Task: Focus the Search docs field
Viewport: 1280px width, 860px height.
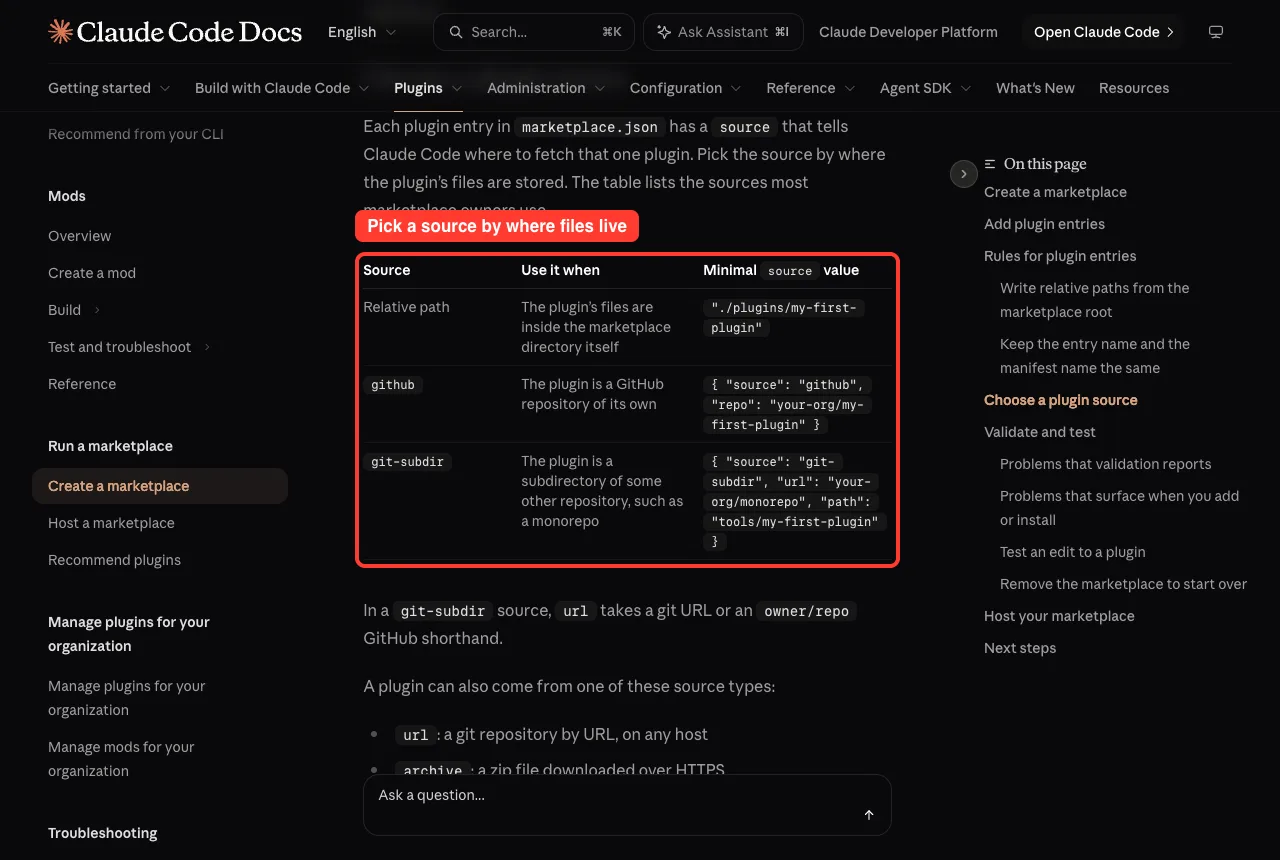Action: 533,32
